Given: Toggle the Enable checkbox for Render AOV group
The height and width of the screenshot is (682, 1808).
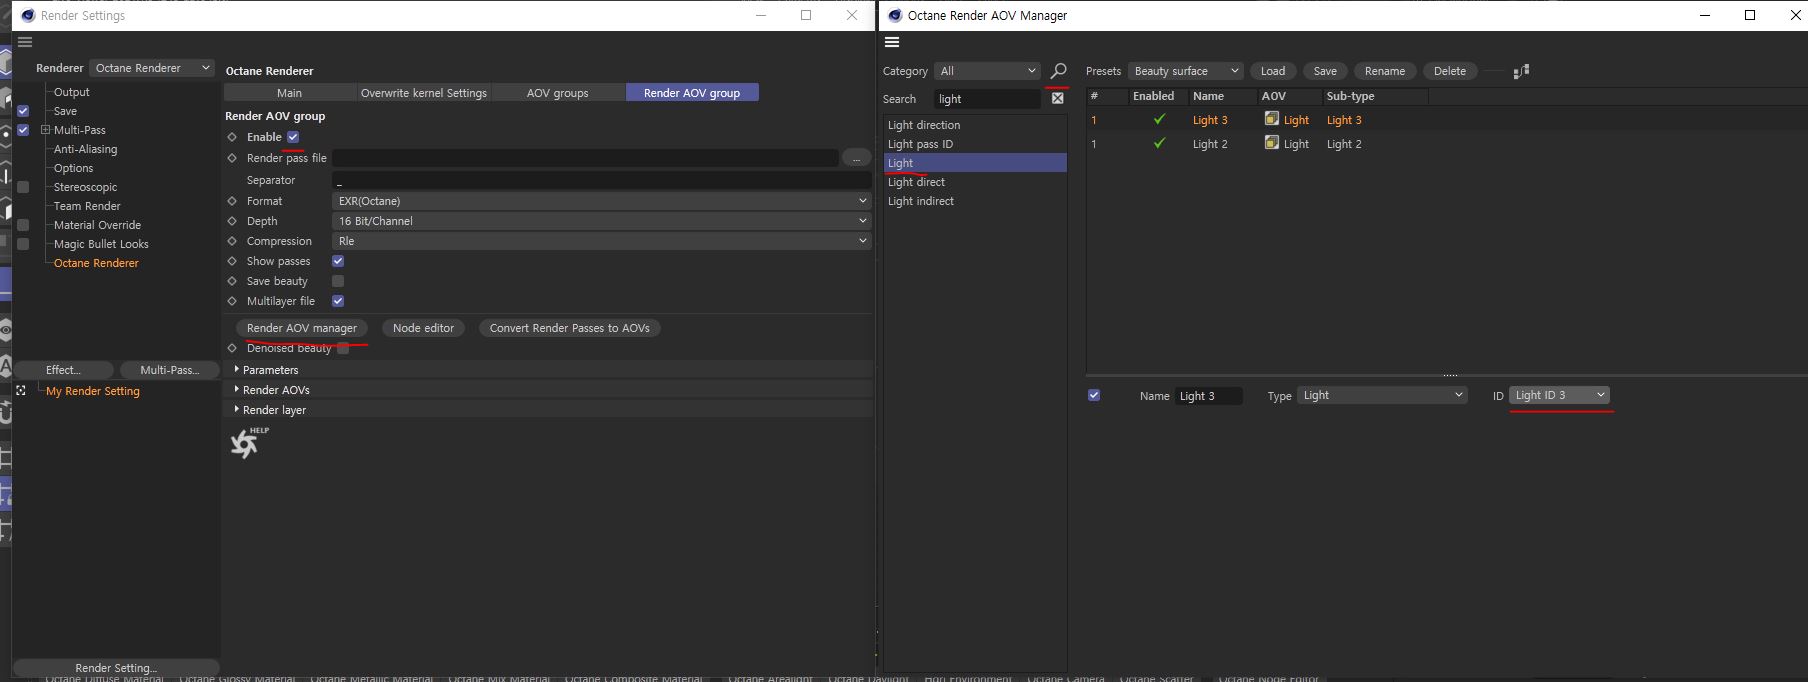Looking at the screenshot, I should [x=293, y=137].
